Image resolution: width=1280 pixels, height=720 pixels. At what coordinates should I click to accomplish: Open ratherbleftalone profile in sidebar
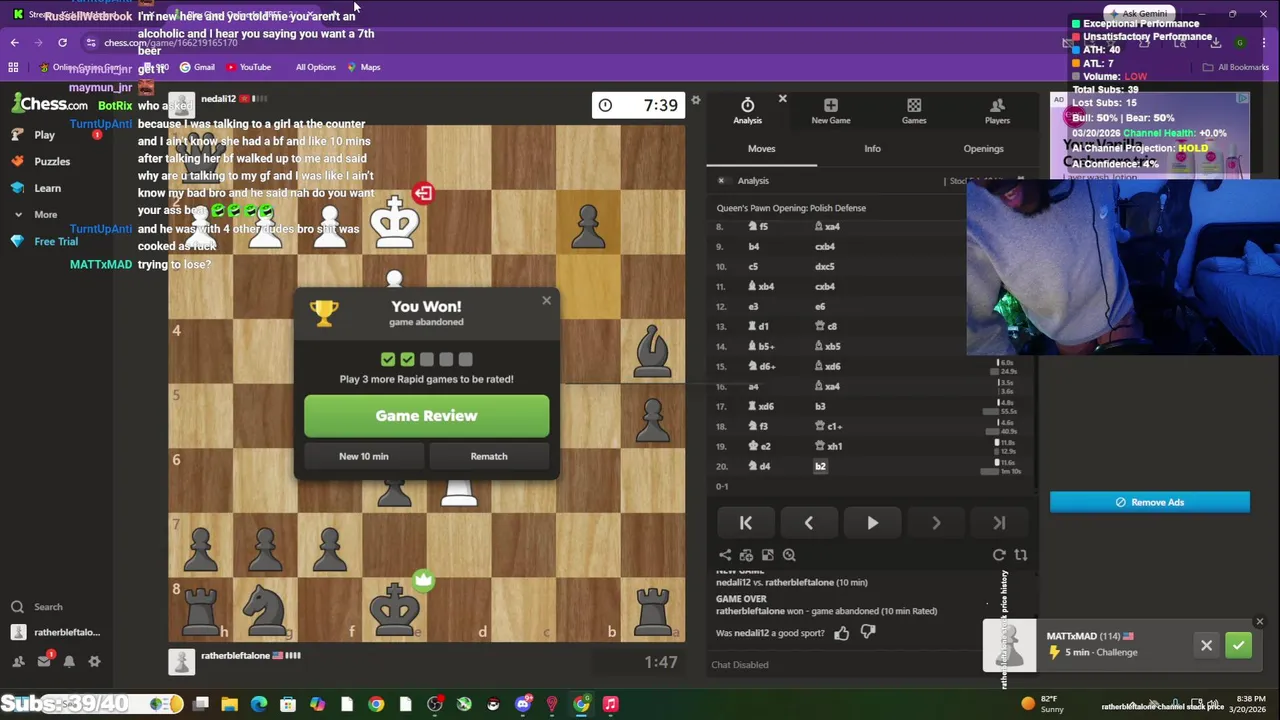[67, 632]
